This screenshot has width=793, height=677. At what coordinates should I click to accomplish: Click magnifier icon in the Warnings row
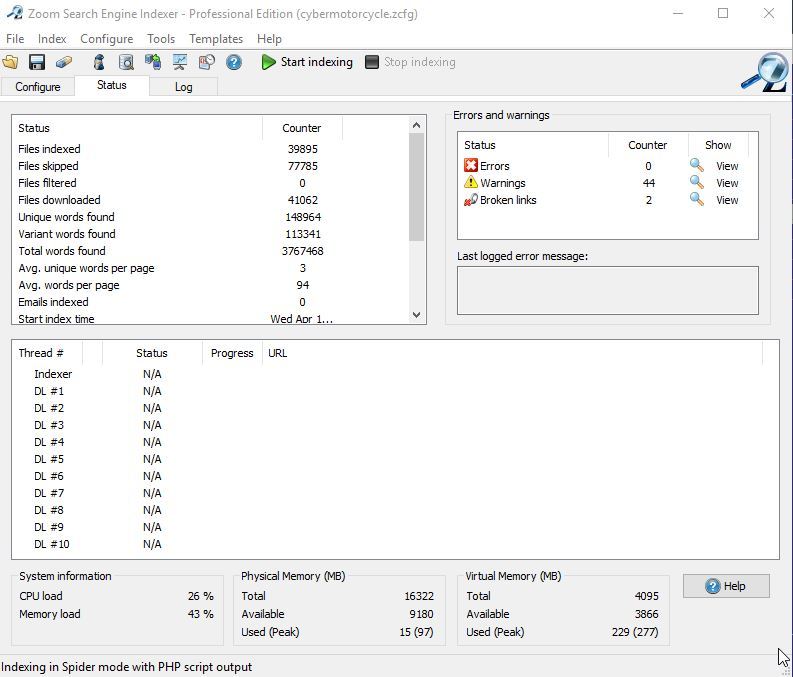coord(696,182)
